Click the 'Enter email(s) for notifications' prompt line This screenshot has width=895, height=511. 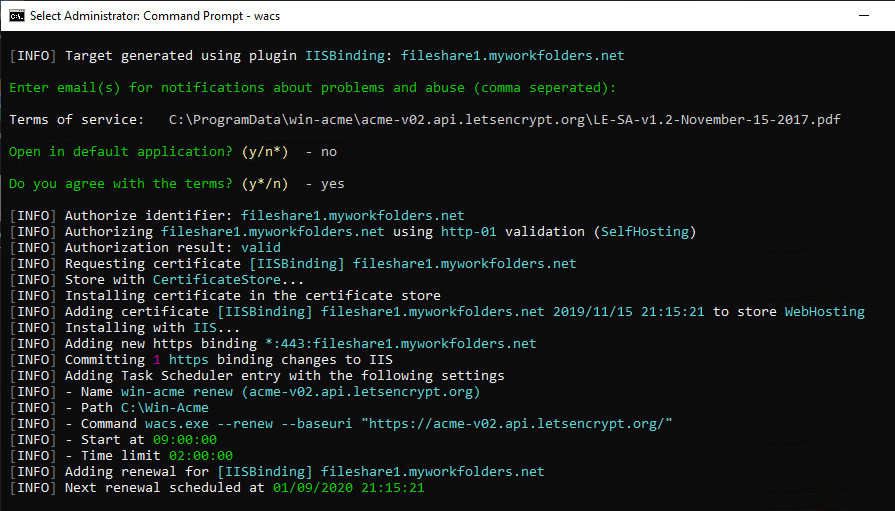click(x=312, y=87)
